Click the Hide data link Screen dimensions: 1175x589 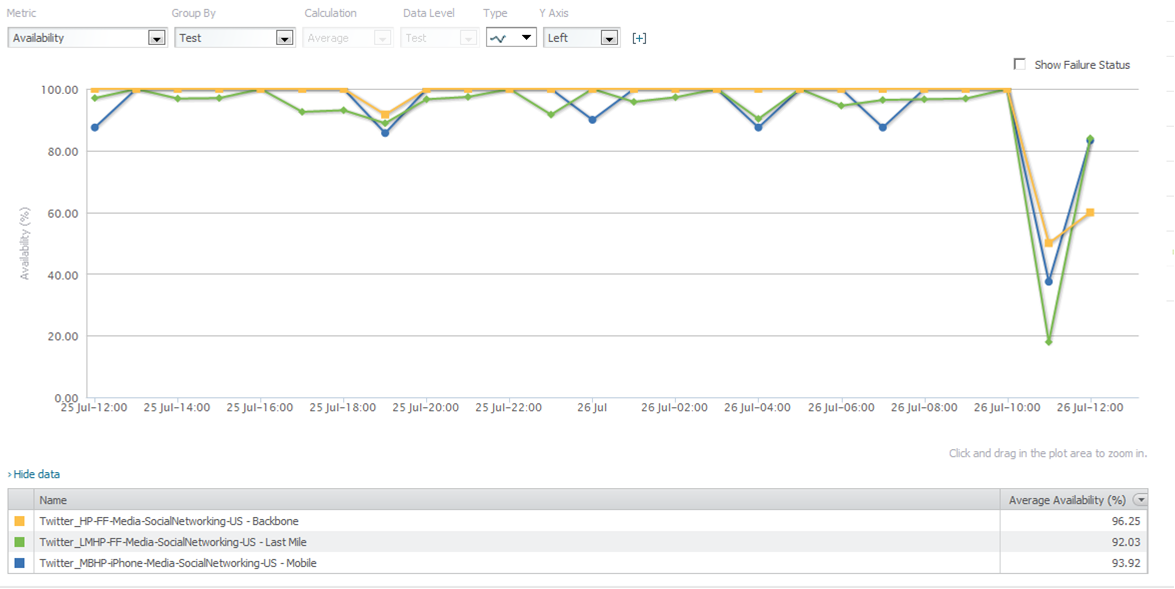34,474
